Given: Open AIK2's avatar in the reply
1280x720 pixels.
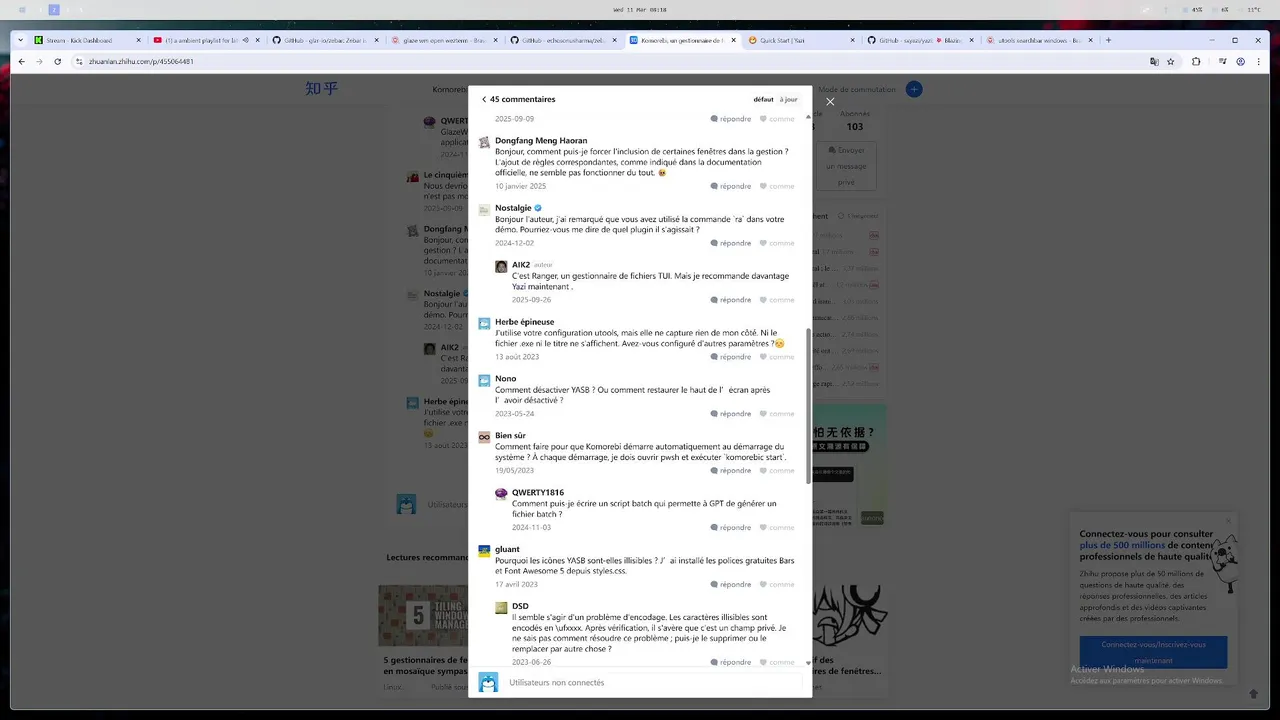Looking at the screenshot, I should [501, 267].
